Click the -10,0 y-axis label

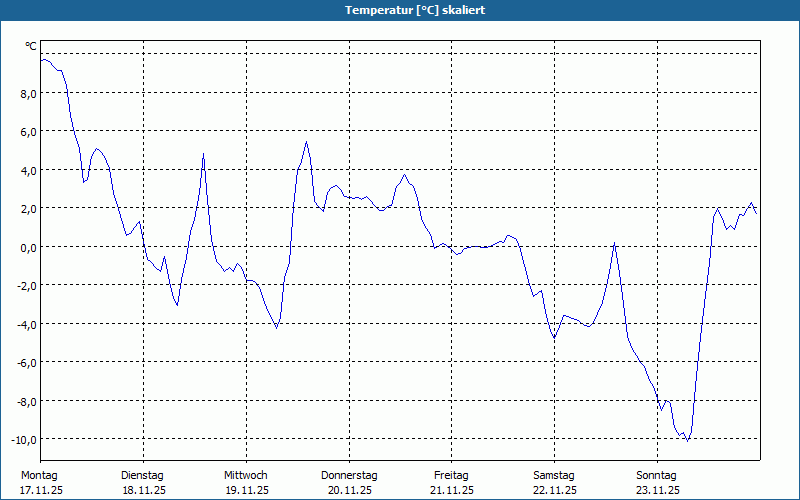(24, 440)
